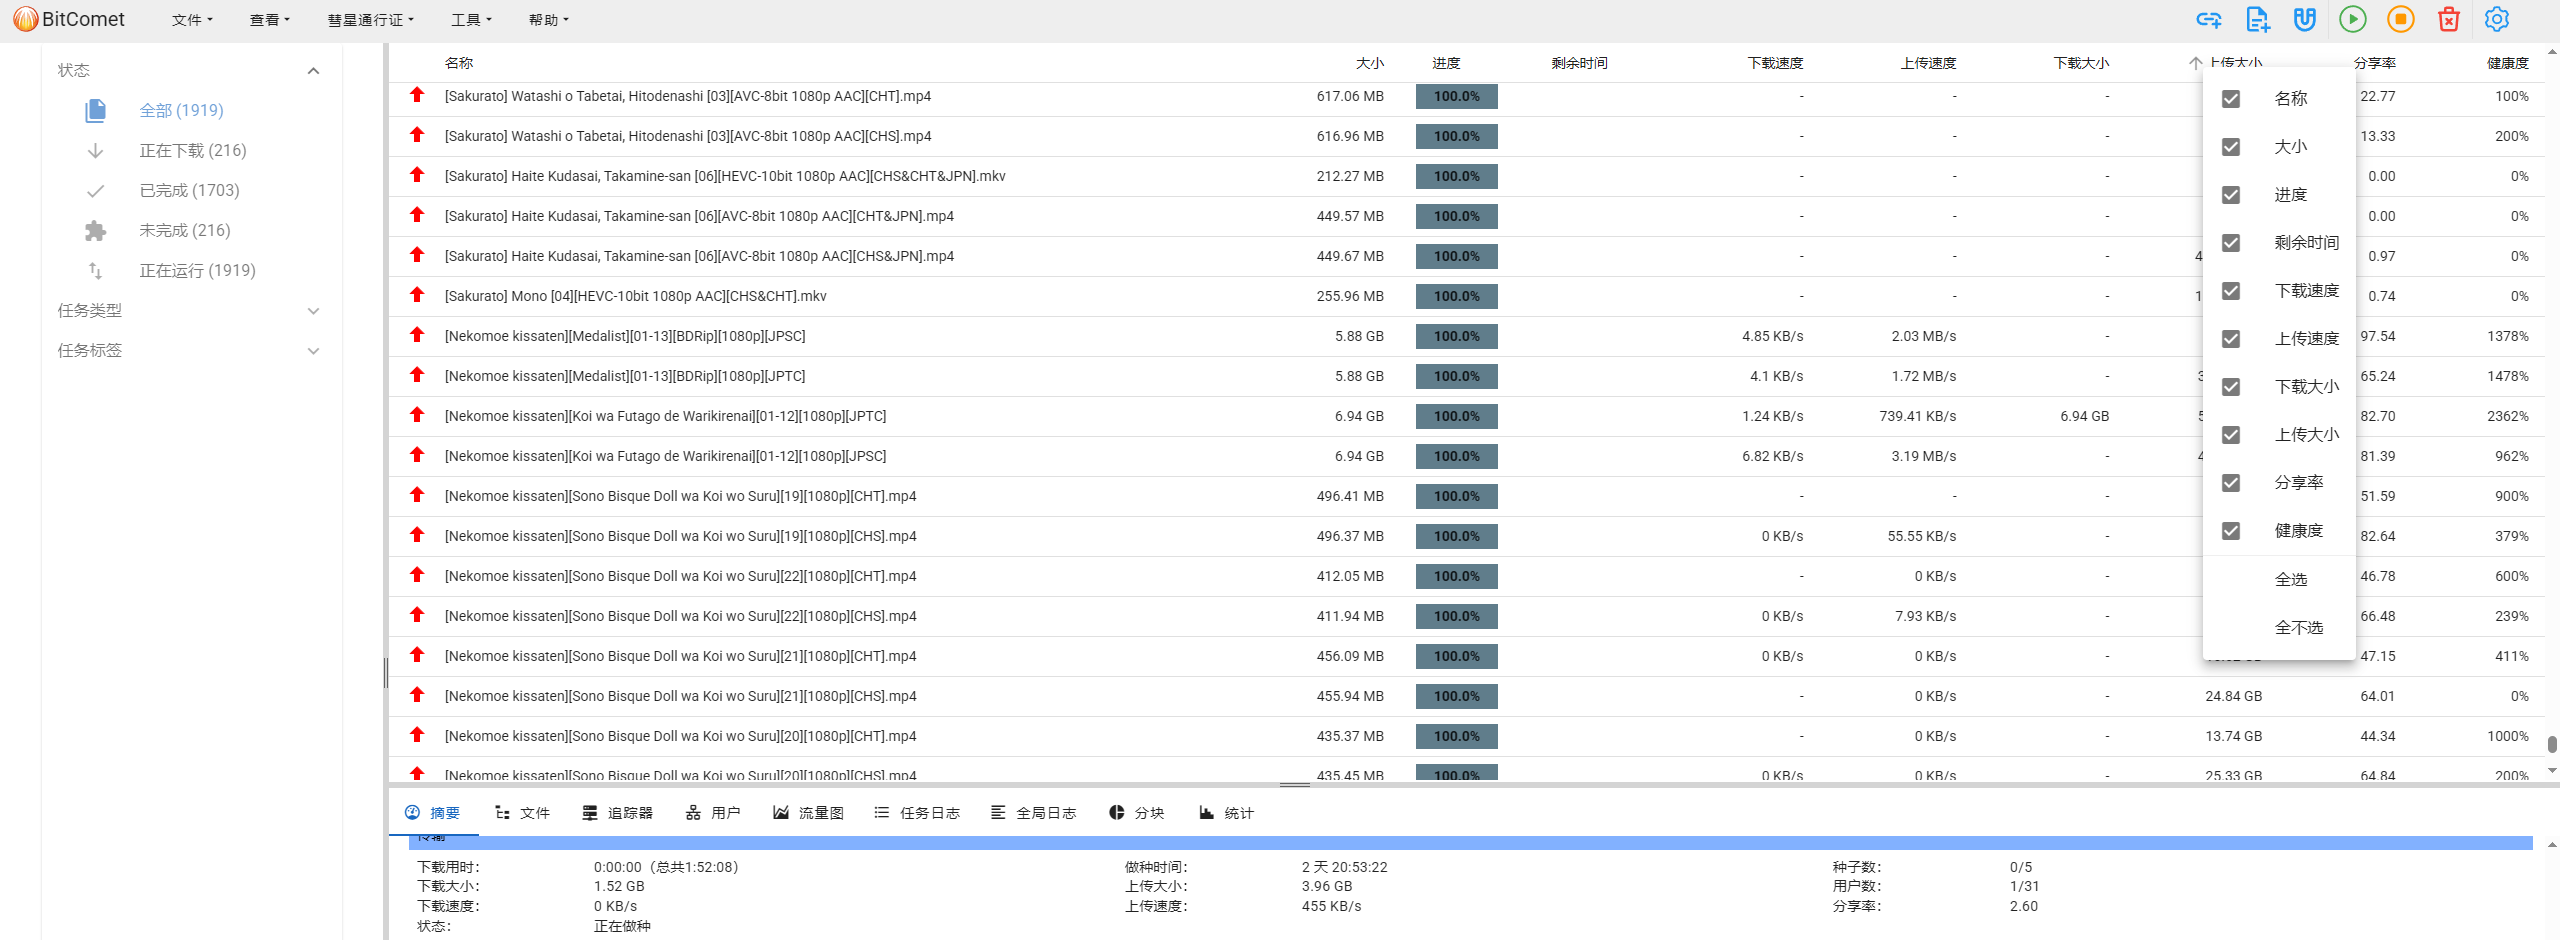The width and height of the screenshot is (2560, 940).
Task: Uncheck the 健康度 column checkbox
Action: tap(2231, 531)
